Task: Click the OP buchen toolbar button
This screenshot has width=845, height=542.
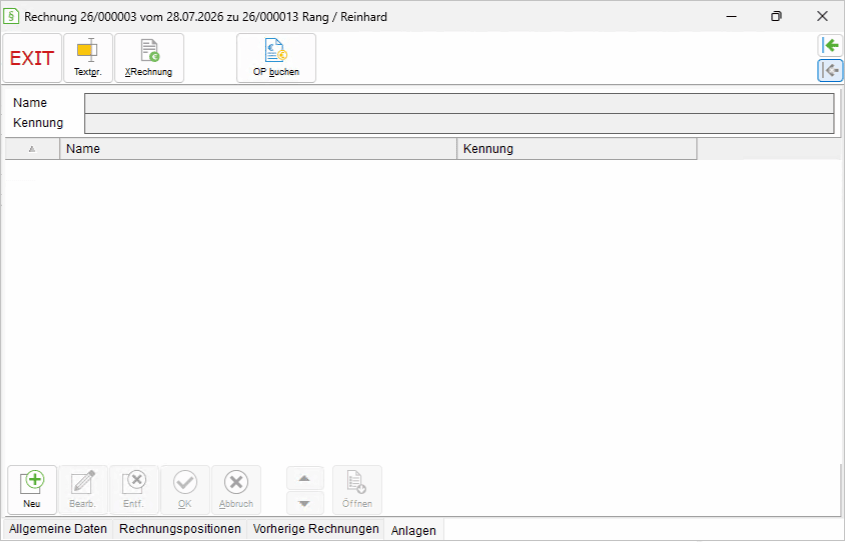Action: tap(276, 58)
